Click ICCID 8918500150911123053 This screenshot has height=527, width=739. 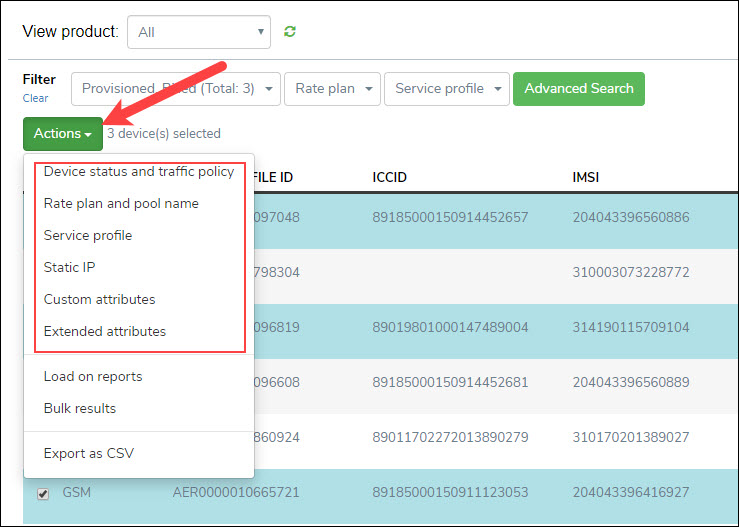(x=450, y=493)
